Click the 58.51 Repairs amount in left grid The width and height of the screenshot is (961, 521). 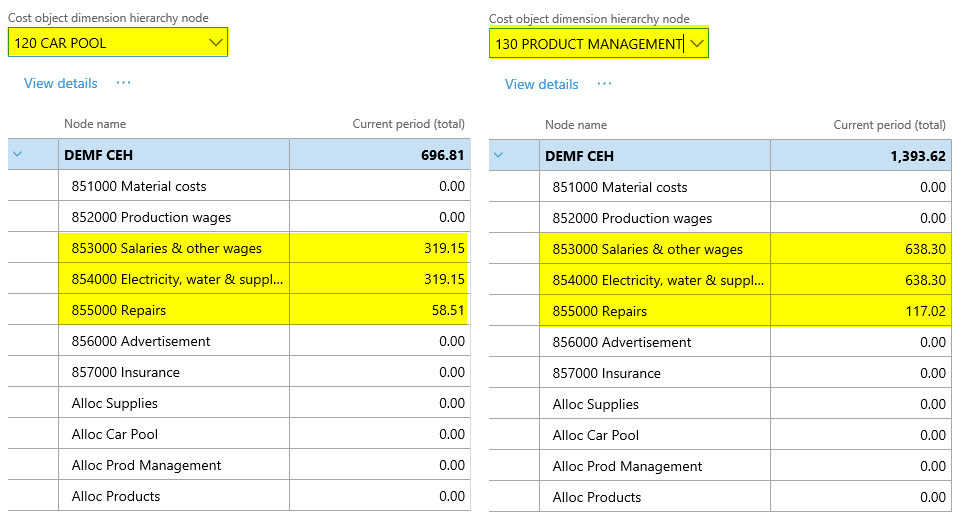(447, 310)
